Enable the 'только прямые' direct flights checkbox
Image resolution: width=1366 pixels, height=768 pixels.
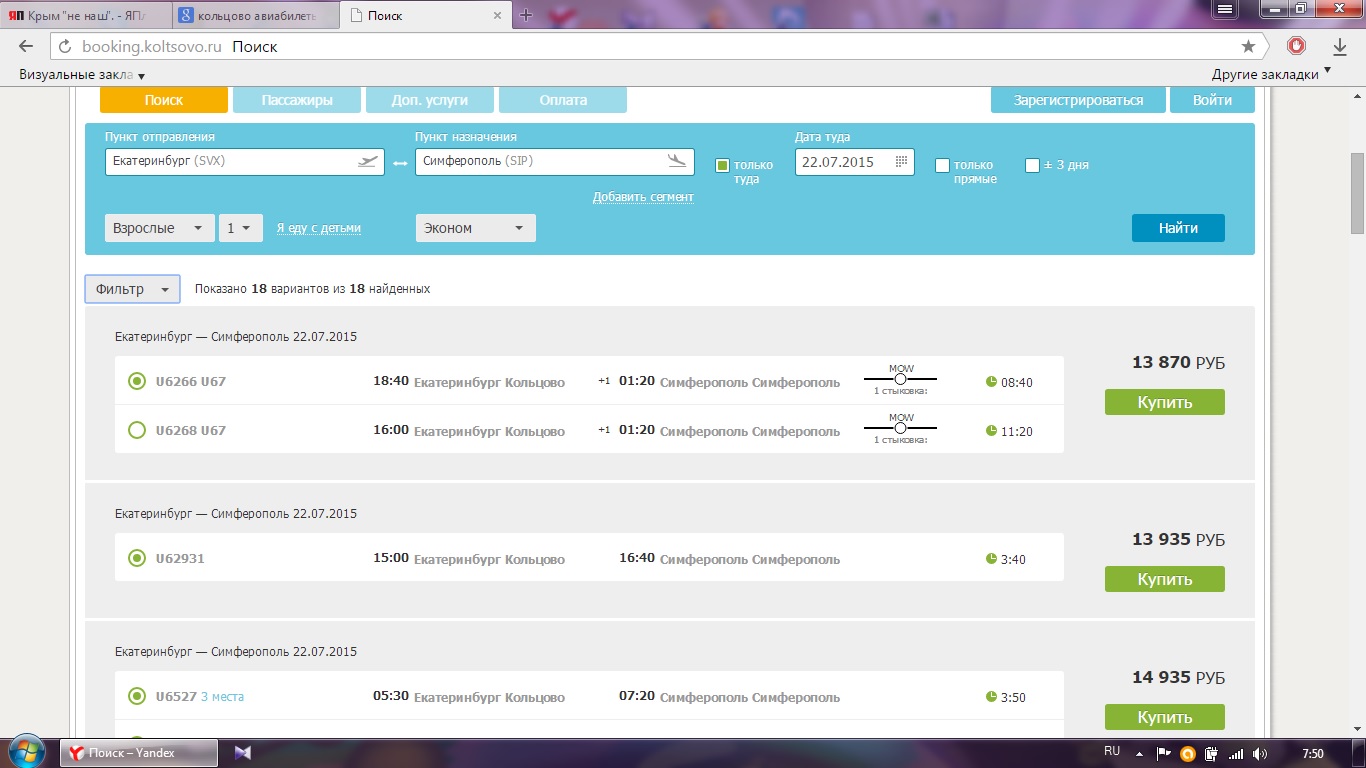(x=942, y=165)
